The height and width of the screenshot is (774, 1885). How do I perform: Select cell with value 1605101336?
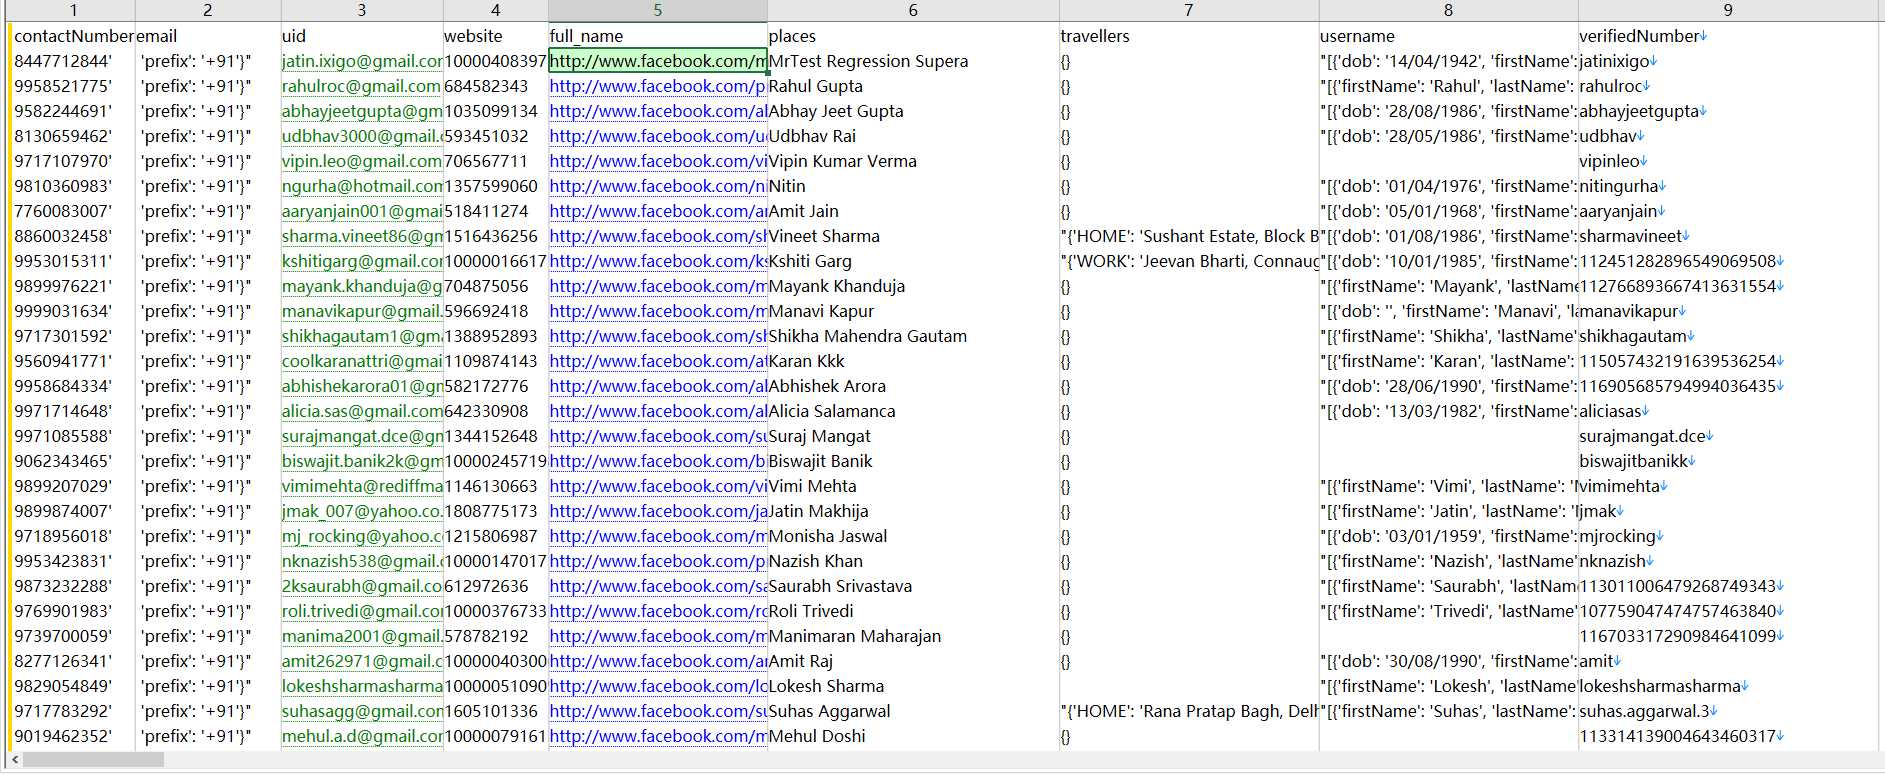pyautogui.click(x=495, y=711)
